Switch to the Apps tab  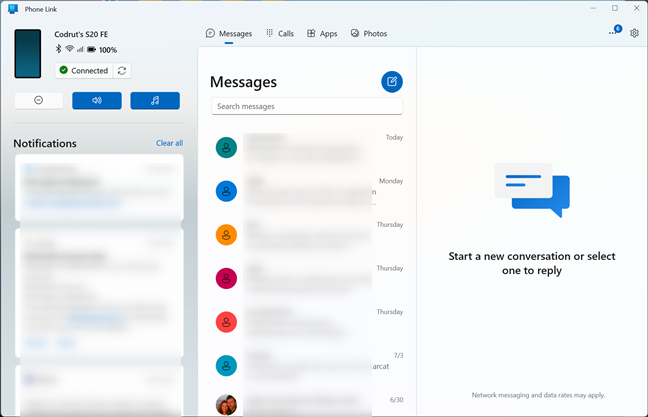pos(322,33)
